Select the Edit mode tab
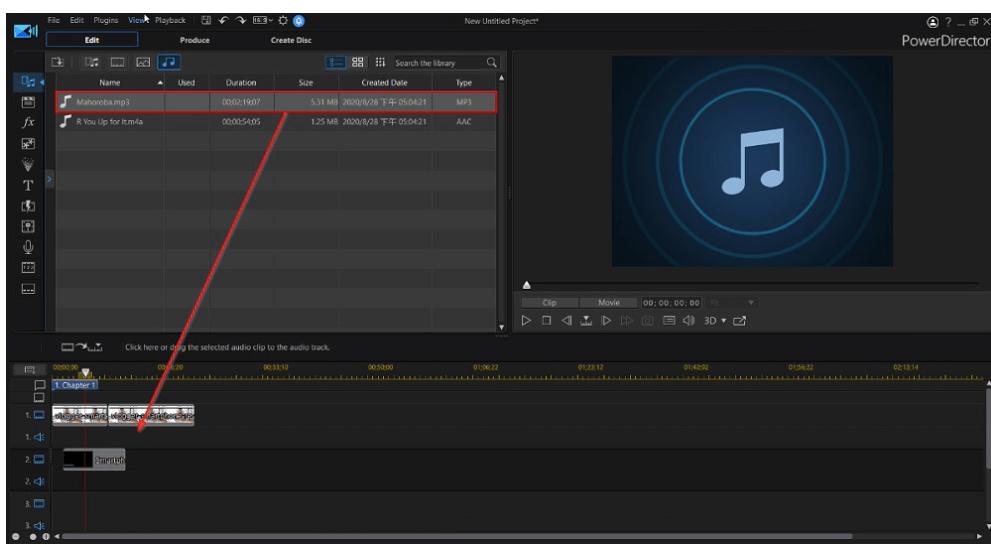The width and height of the screenshot is (991, 544). pyautogui.click(x=92, y=40)
